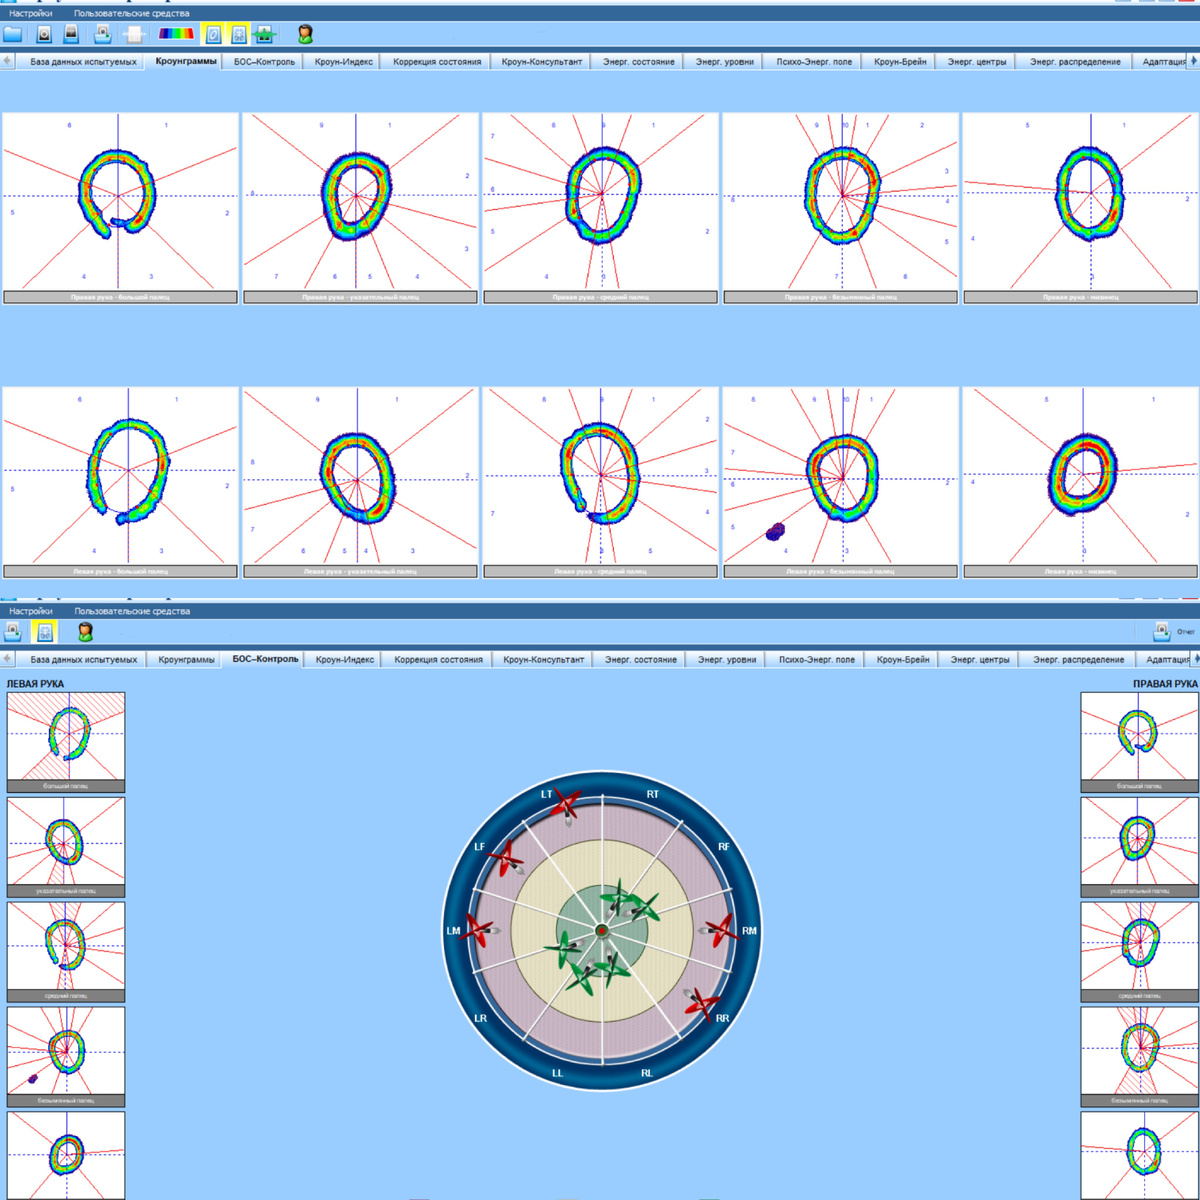The height and width of the screenshot is (1200, 1200).
Task: Open Настройки menu in lower window
Action: [31, 611]
